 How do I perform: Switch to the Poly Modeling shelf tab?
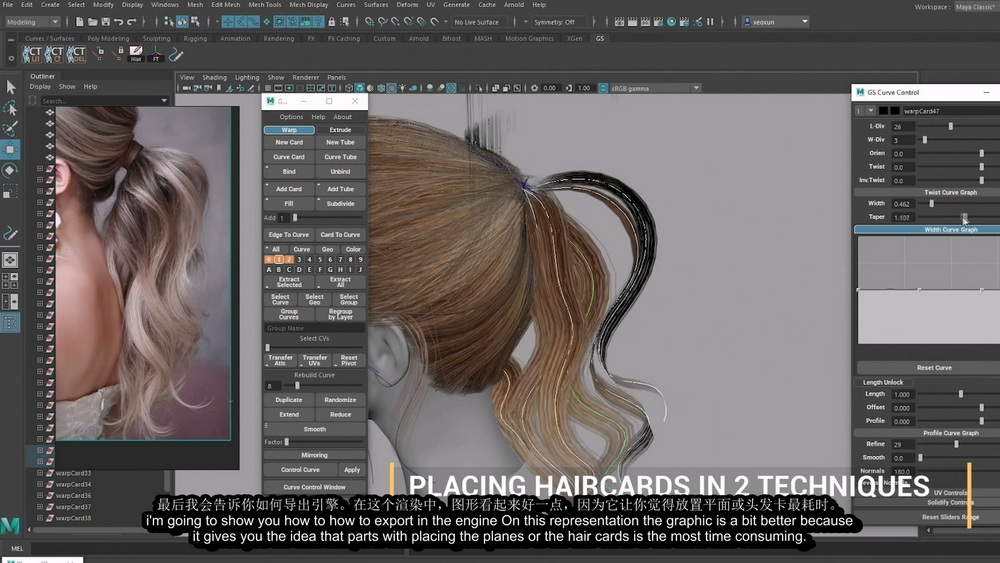pyautogui.click(x=108, y=38)
